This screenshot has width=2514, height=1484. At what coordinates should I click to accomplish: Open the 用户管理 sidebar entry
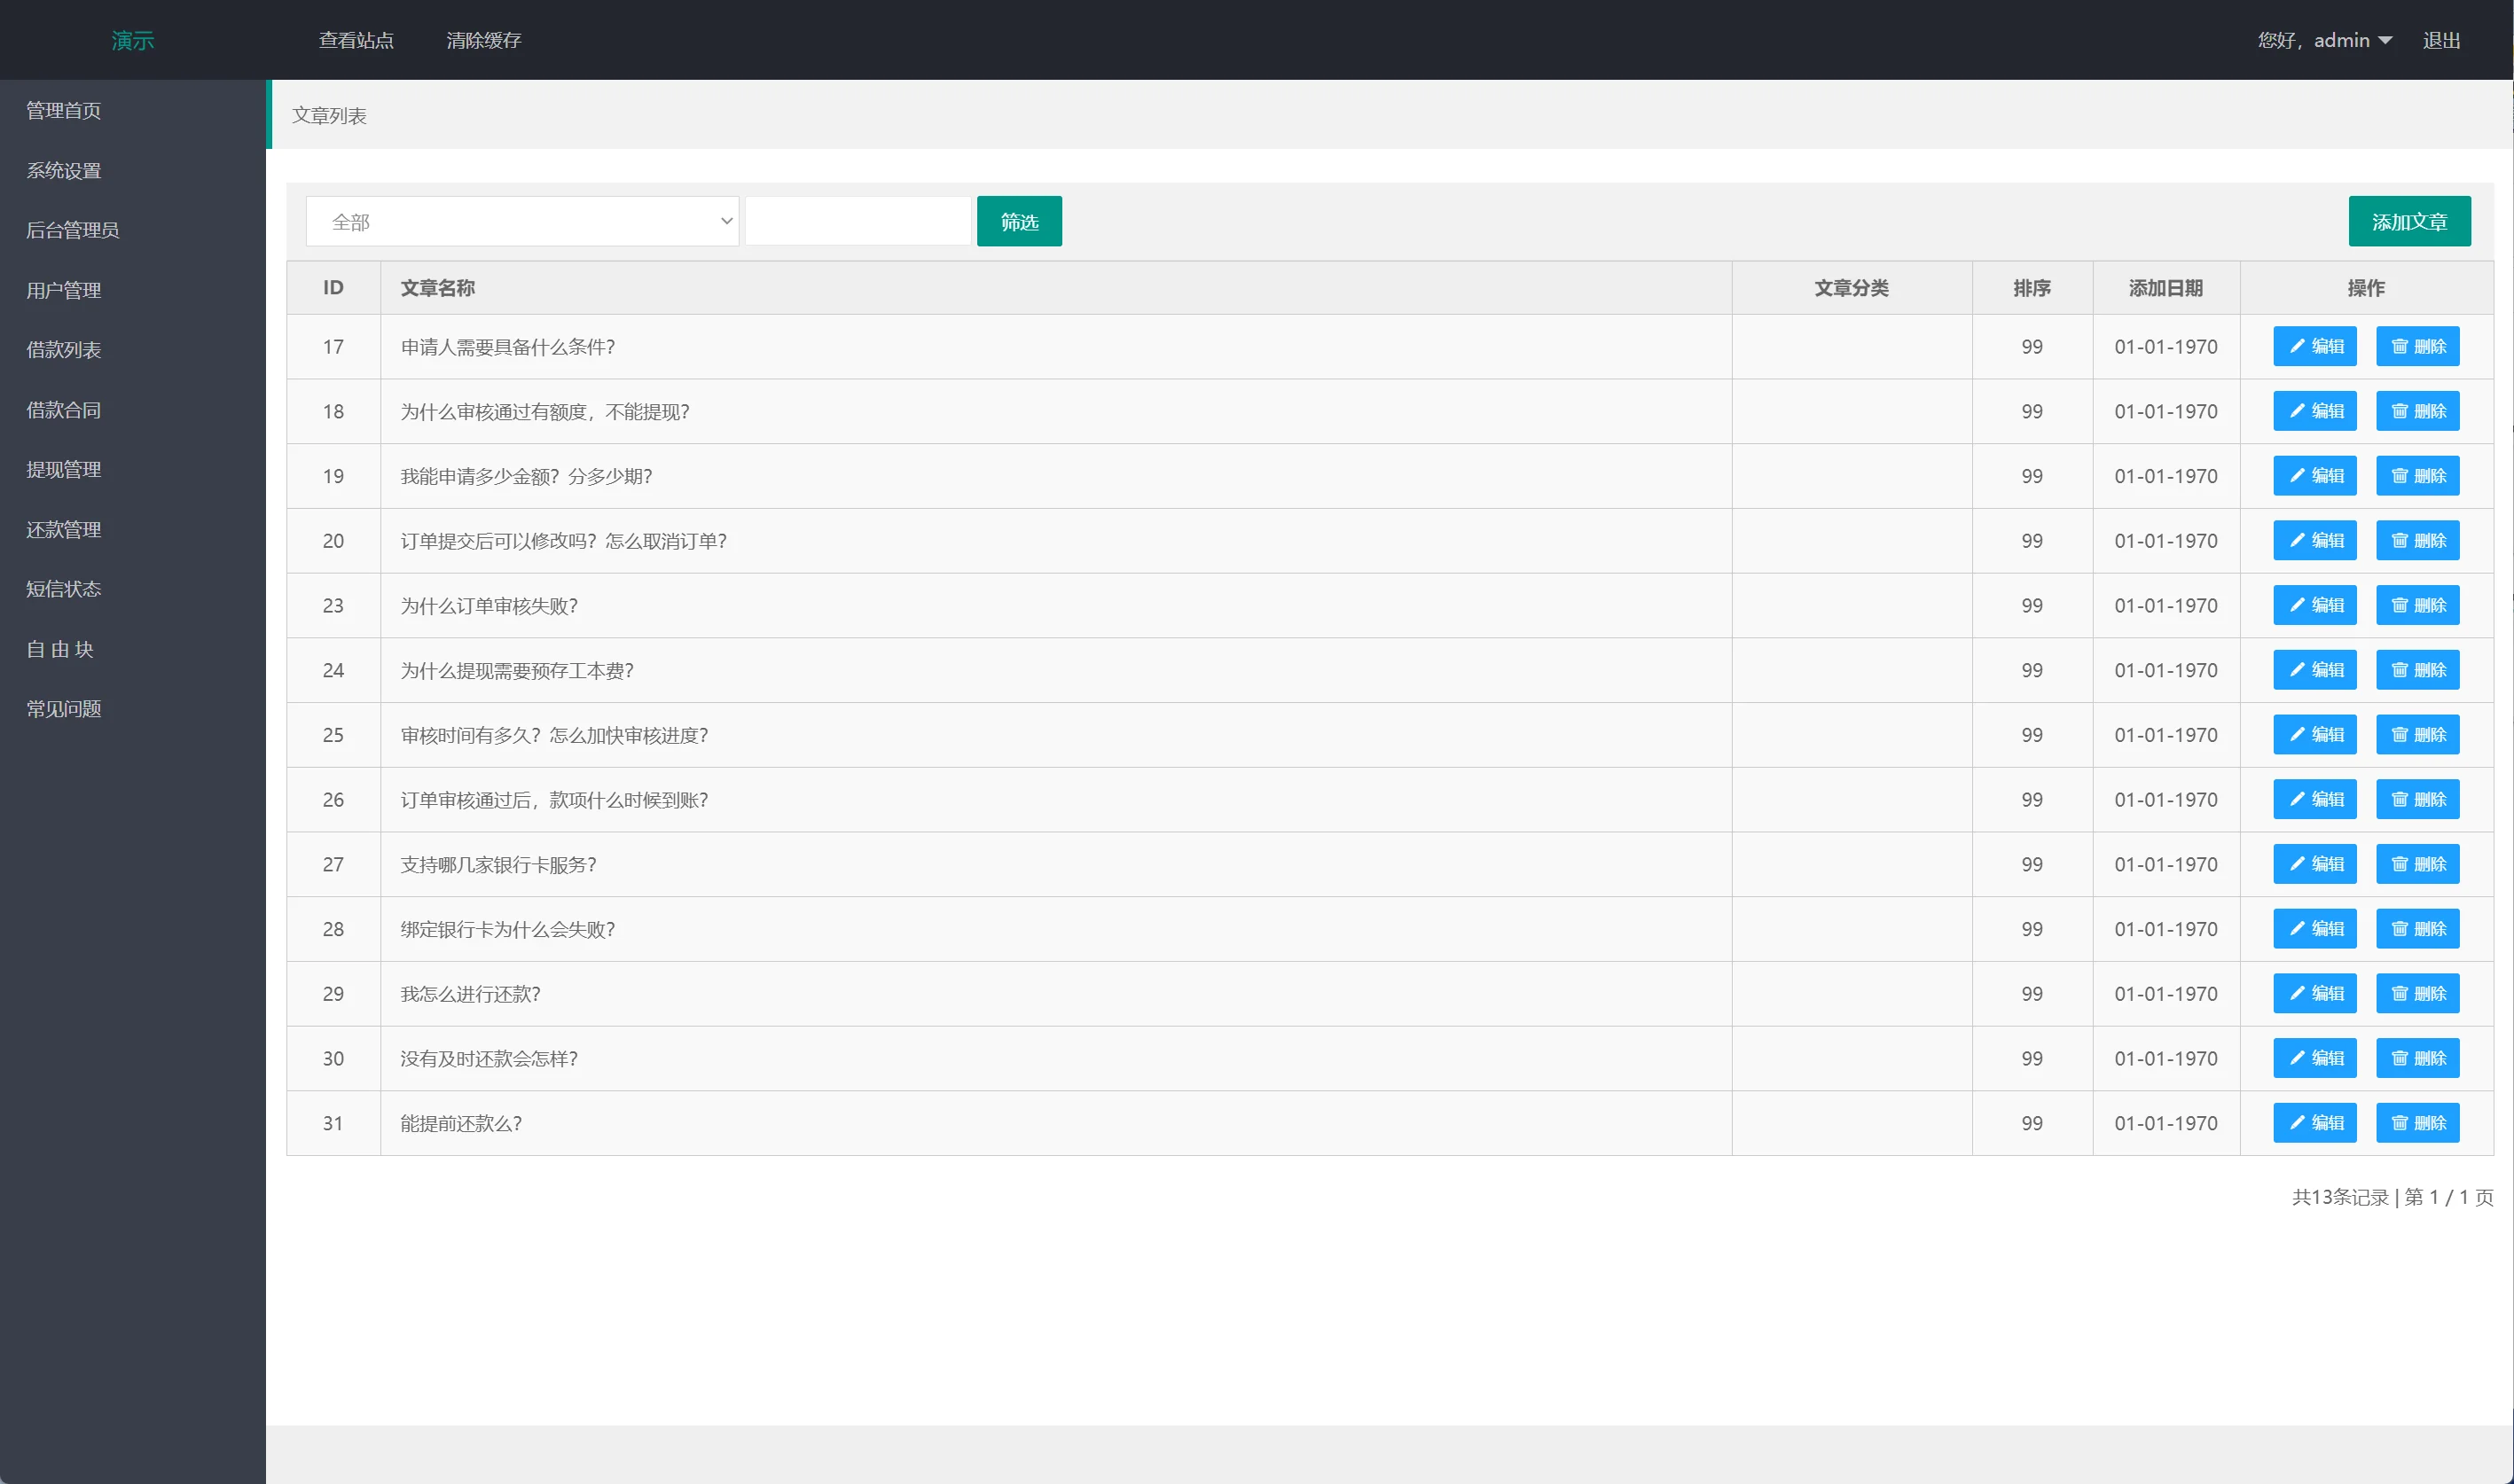pos(64,291)
